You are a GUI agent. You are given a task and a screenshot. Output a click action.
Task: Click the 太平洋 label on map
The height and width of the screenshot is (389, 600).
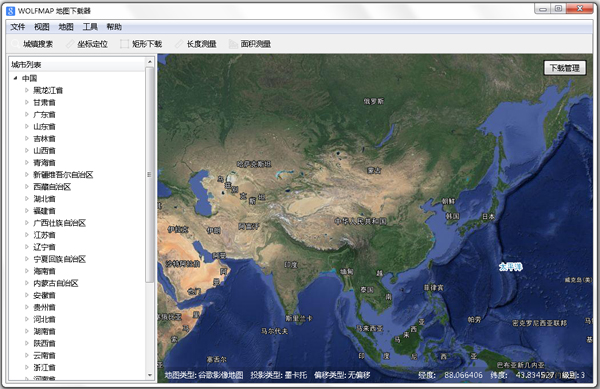click(511, 267)
